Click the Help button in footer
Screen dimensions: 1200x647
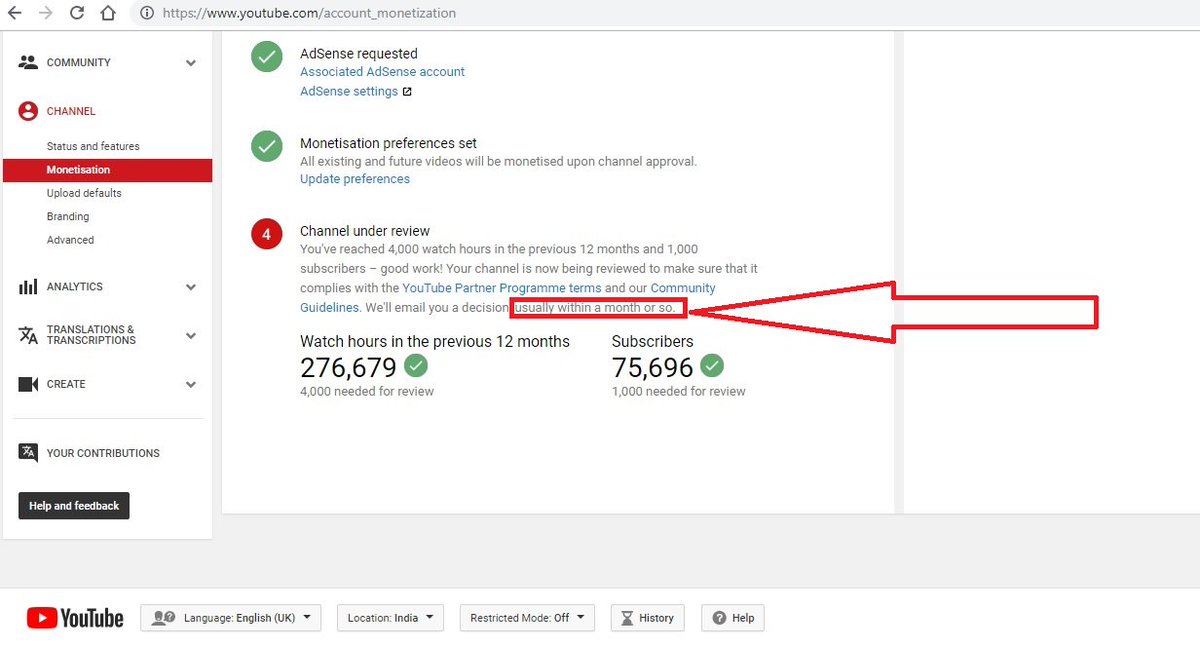coord(733,618)
